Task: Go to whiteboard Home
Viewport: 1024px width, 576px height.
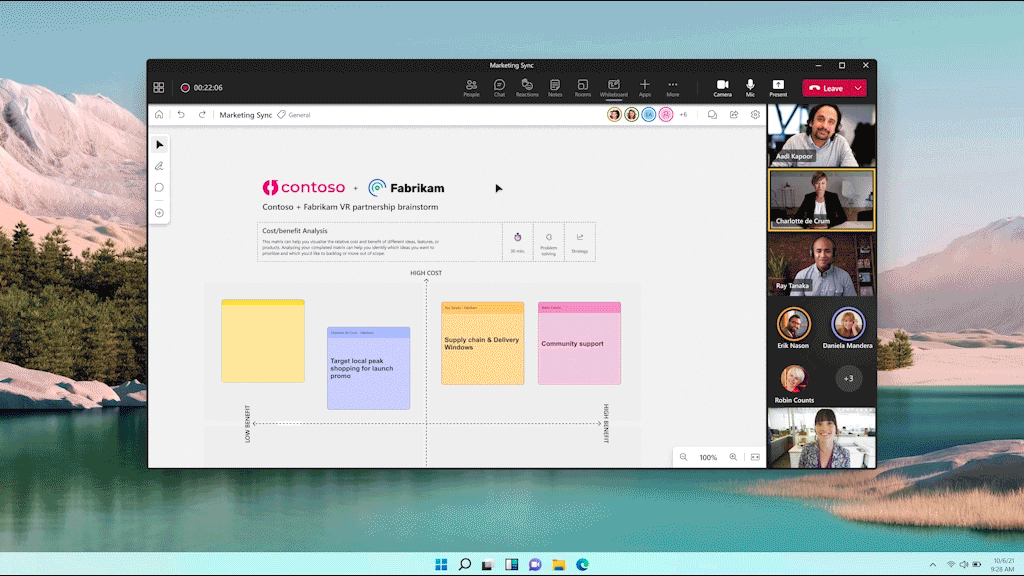Action: coord(159,114)
